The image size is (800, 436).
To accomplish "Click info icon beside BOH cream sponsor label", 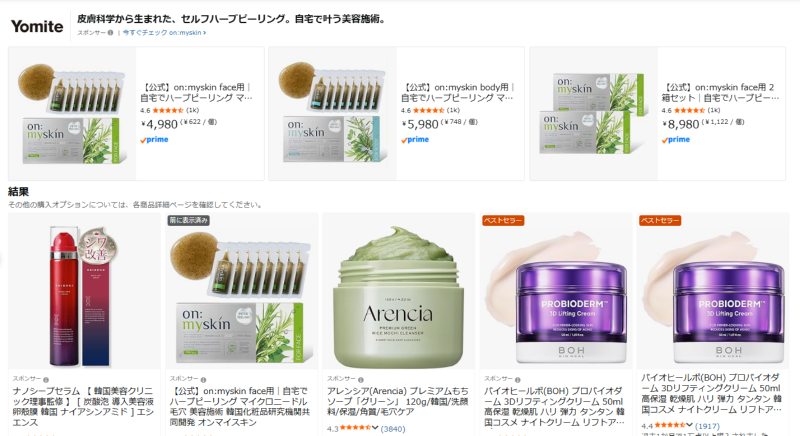I will (x=517, y=380).
